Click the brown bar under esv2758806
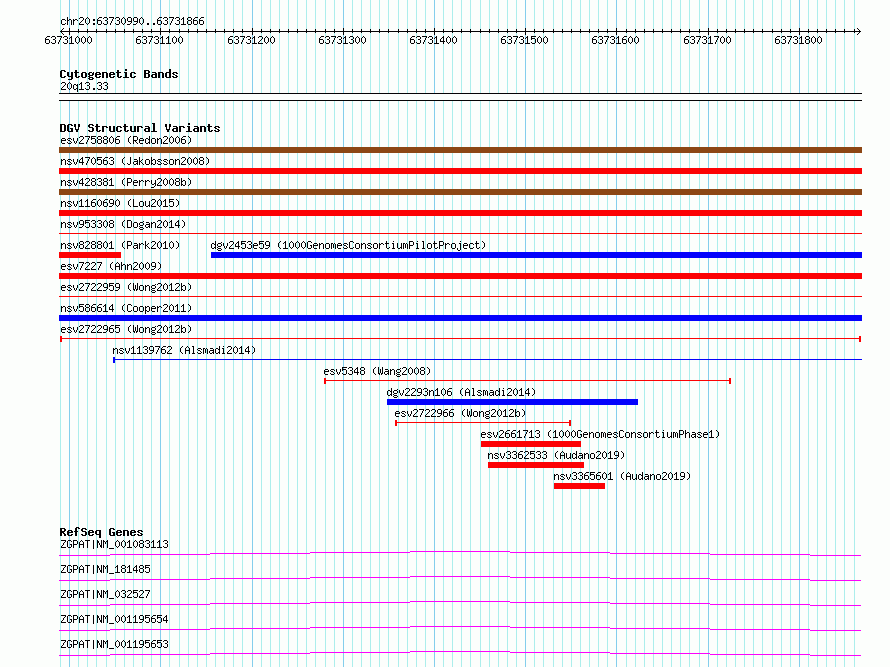The height and width of the screenshot is (667, 890). click(460, 150)
